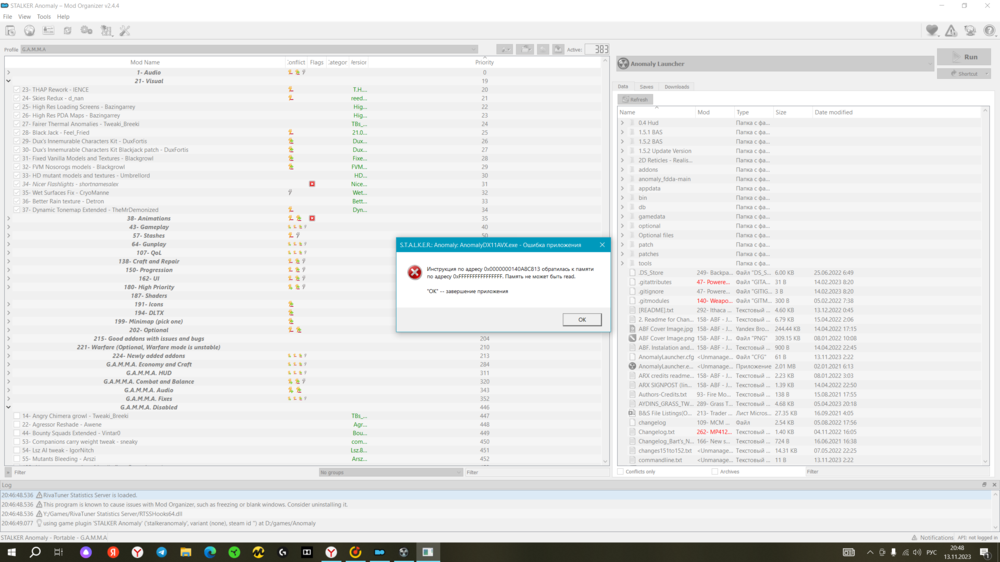Open Telegram from the taskbar
This screenshot has width=1000, height=562.
[x=162, y=552]
